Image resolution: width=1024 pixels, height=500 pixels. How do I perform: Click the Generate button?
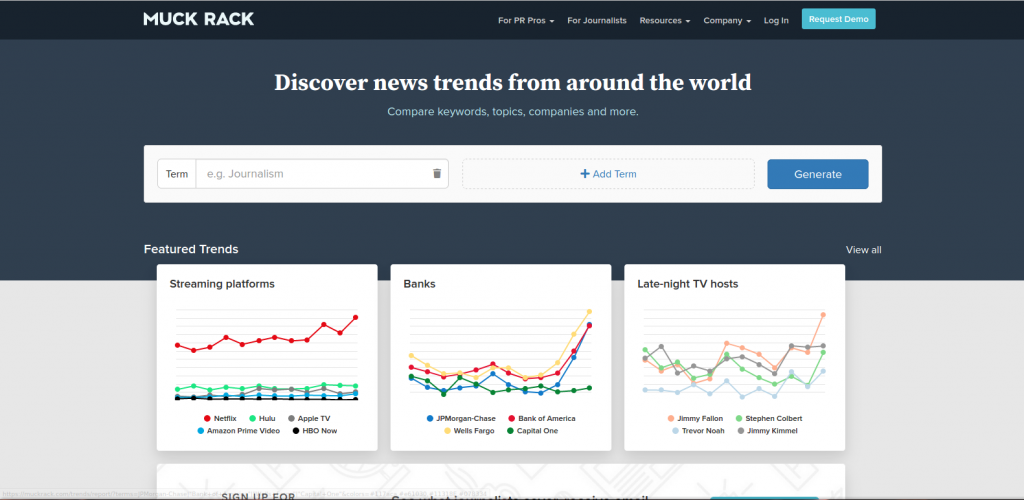coord(818,174)
